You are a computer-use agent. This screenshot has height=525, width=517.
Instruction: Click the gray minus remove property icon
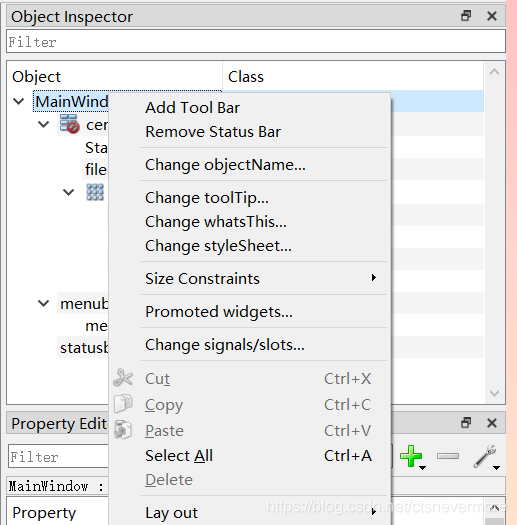(448, 456)
